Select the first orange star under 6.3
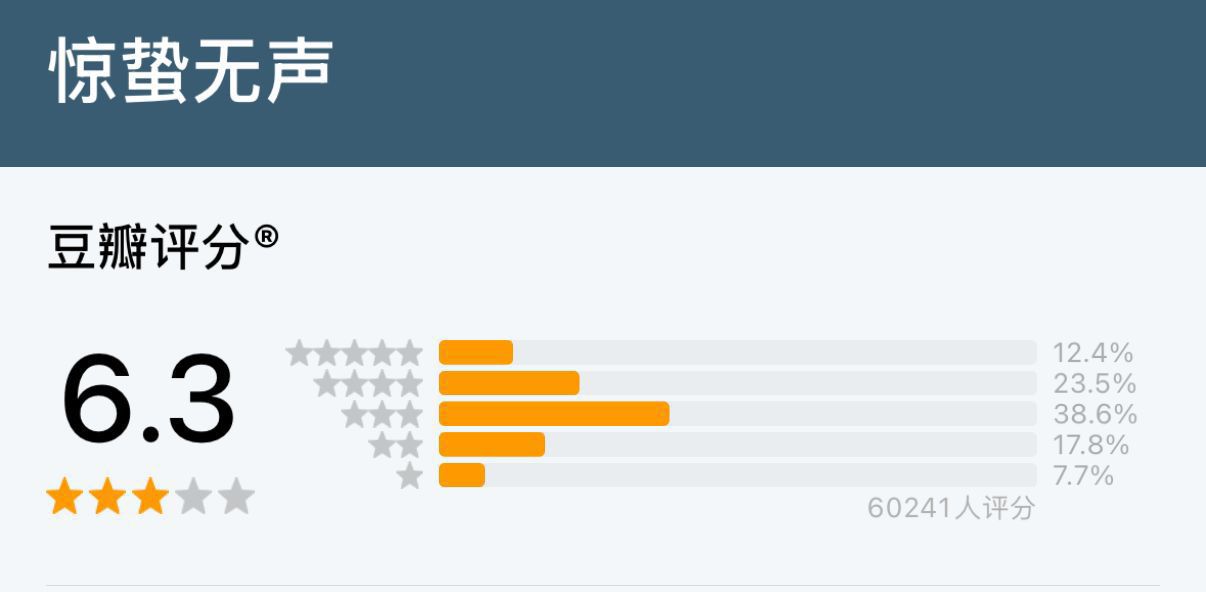This screenshot has width=1206, height=592. tap(64, 497)
